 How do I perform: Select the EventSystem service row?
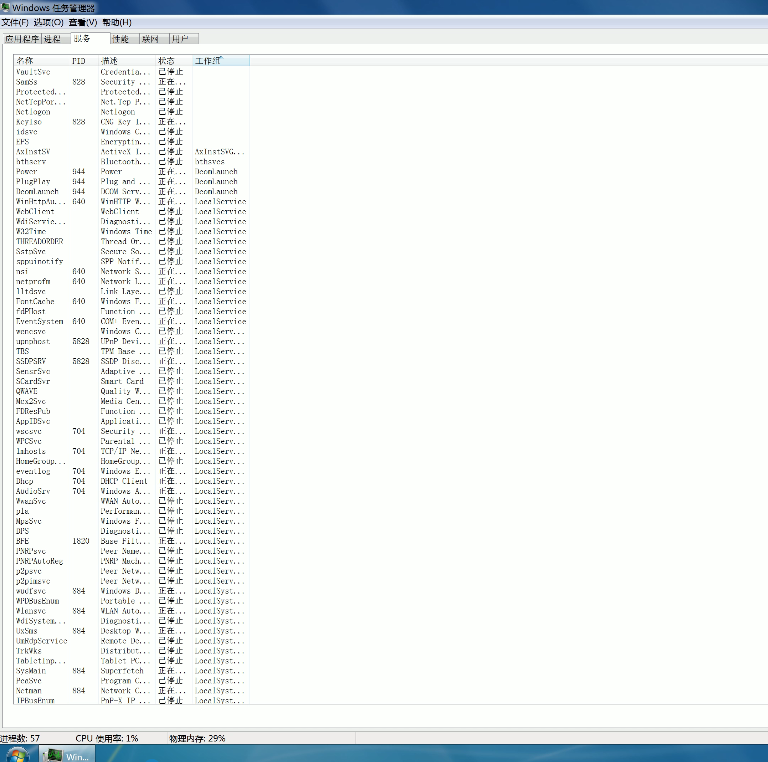[132, 321]
